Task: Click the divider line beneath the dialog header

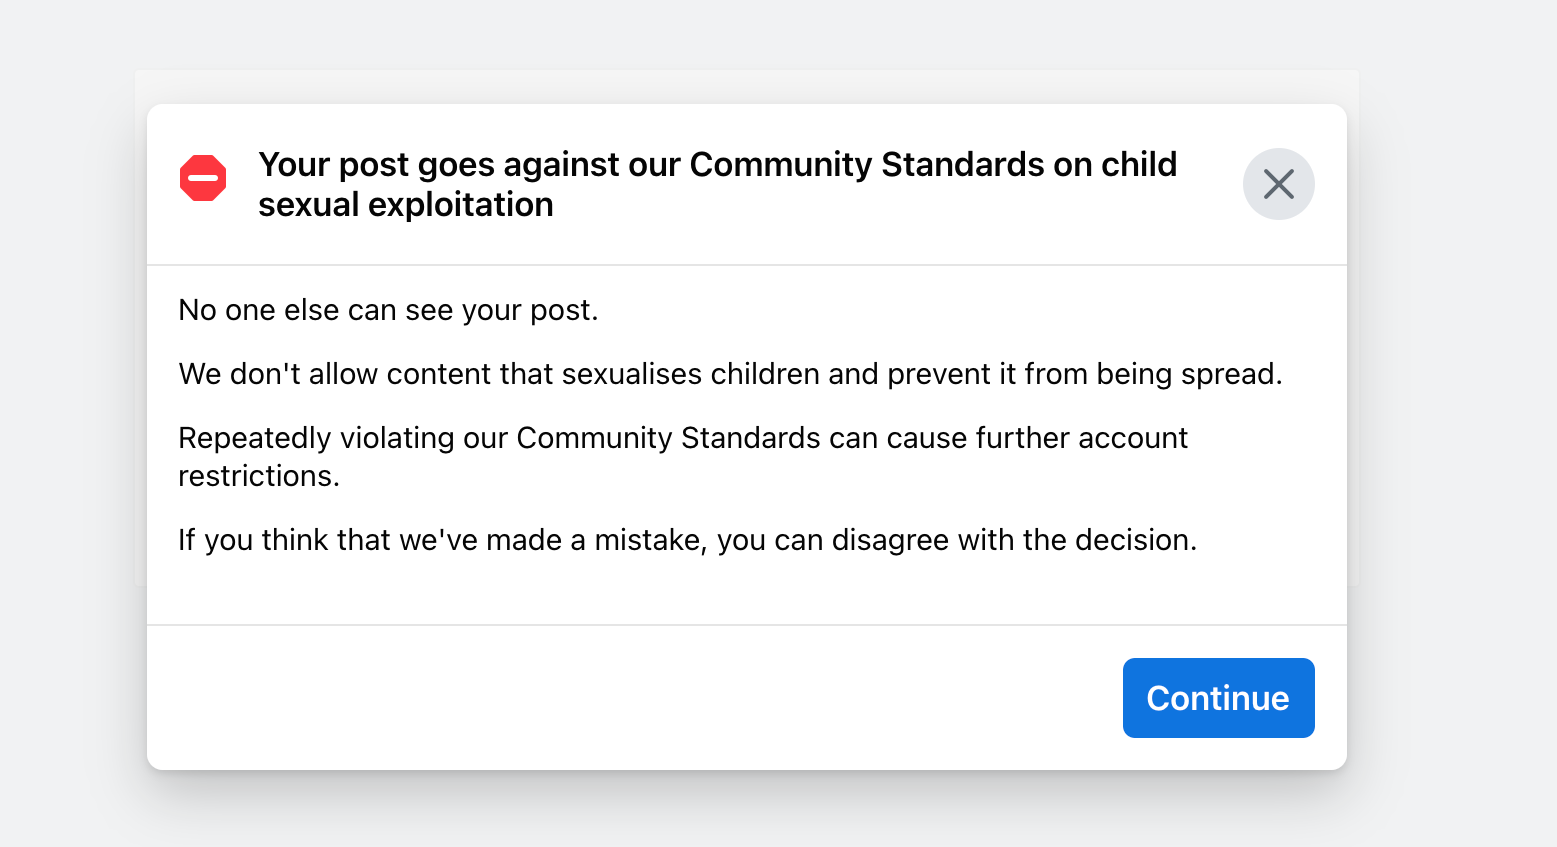Action: point(747,265)
